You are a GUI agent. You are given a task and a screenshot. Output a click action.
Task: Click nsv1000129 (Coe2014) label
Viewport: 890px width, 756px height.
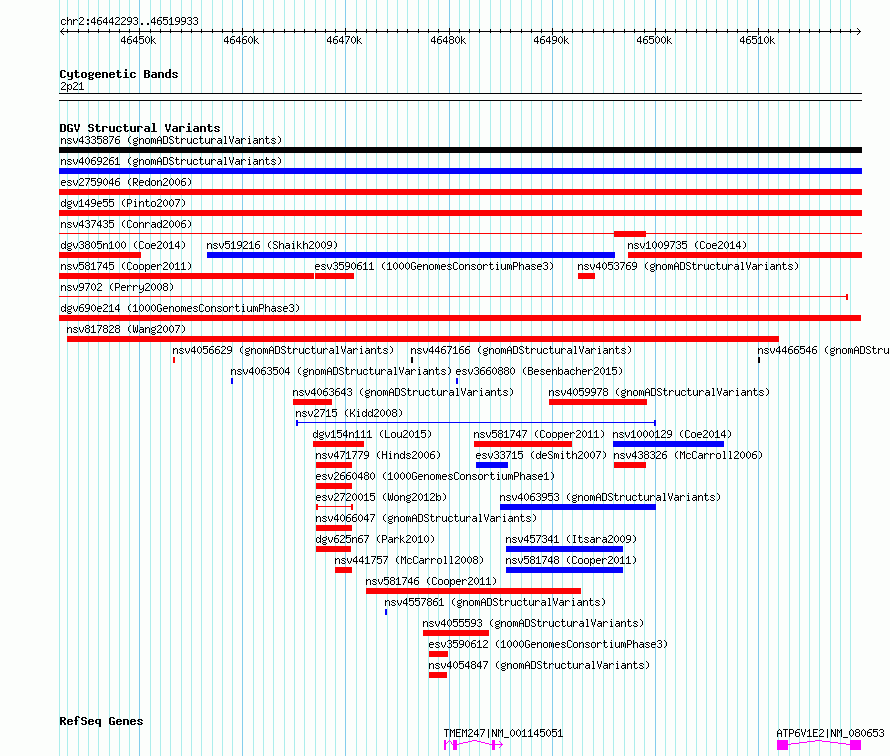(672, 434)
